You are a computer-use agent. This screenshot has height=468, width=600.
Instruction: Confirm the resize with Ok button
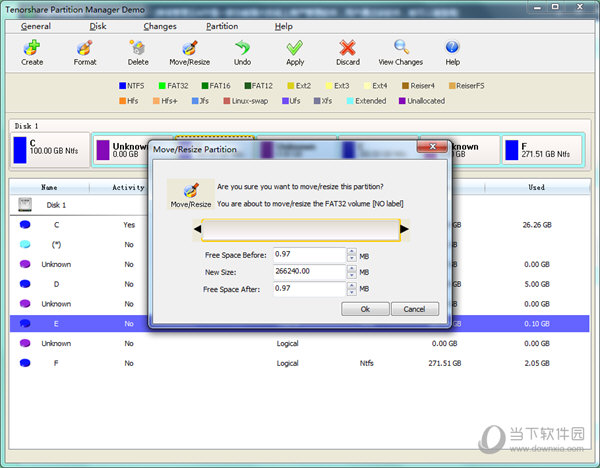pos(365,309)
